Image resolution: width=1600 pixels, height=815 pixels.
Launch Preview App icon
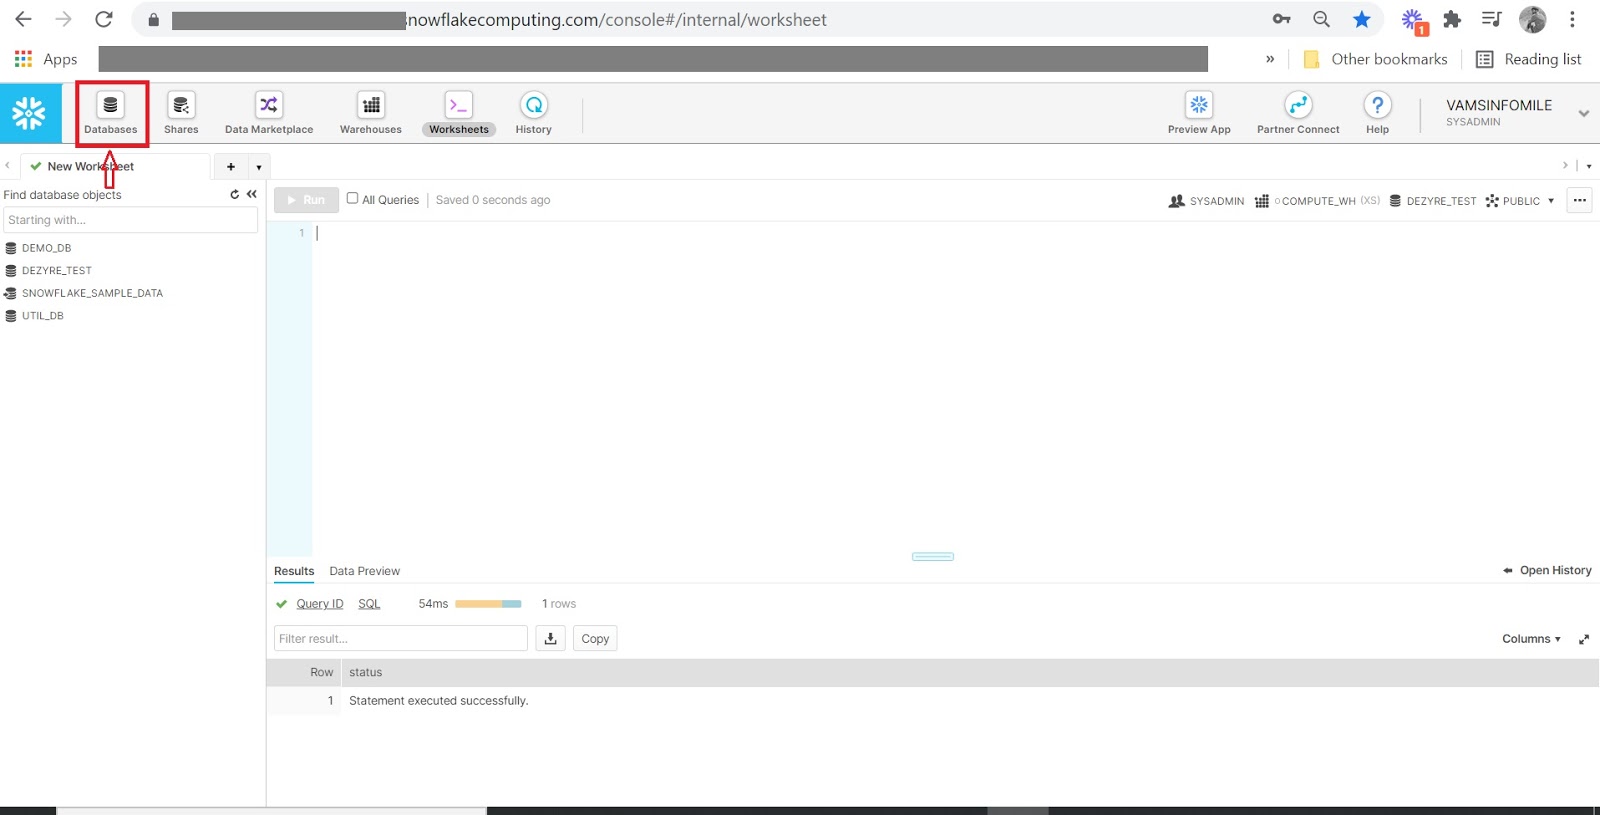tap(1199, 106)
